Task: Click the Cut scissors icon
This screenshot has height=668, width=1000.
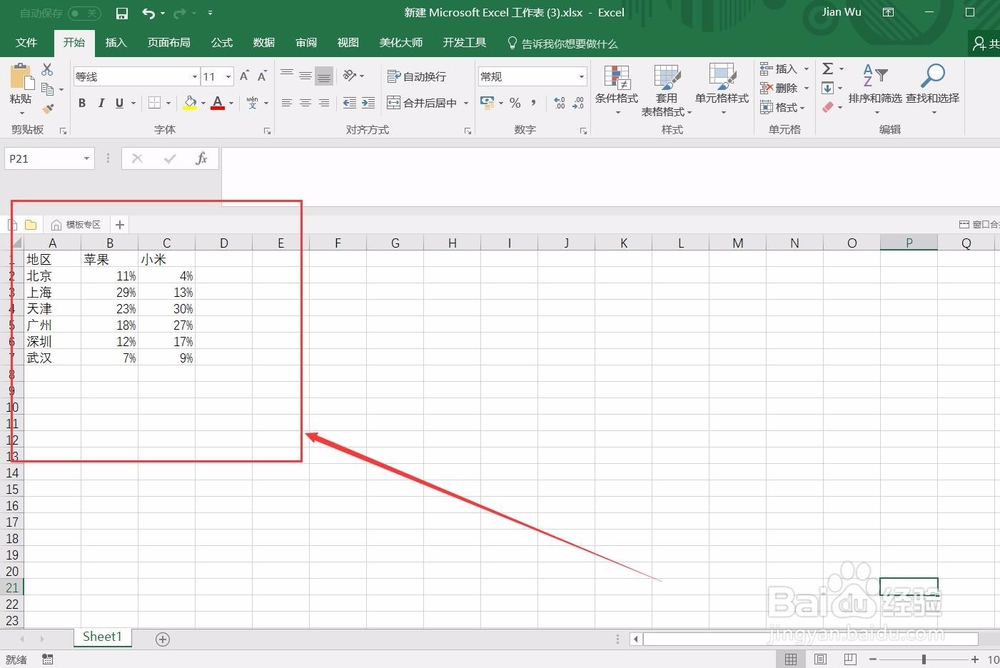Action: (x=47, y=70)
